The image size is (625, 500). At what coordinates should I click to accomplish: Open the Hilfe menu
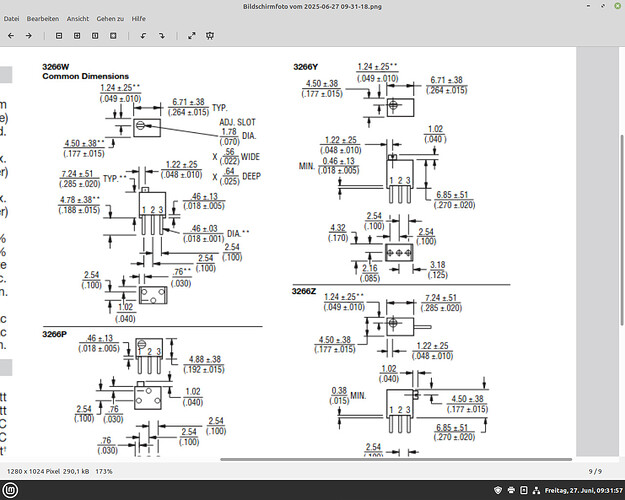(139, 19)
